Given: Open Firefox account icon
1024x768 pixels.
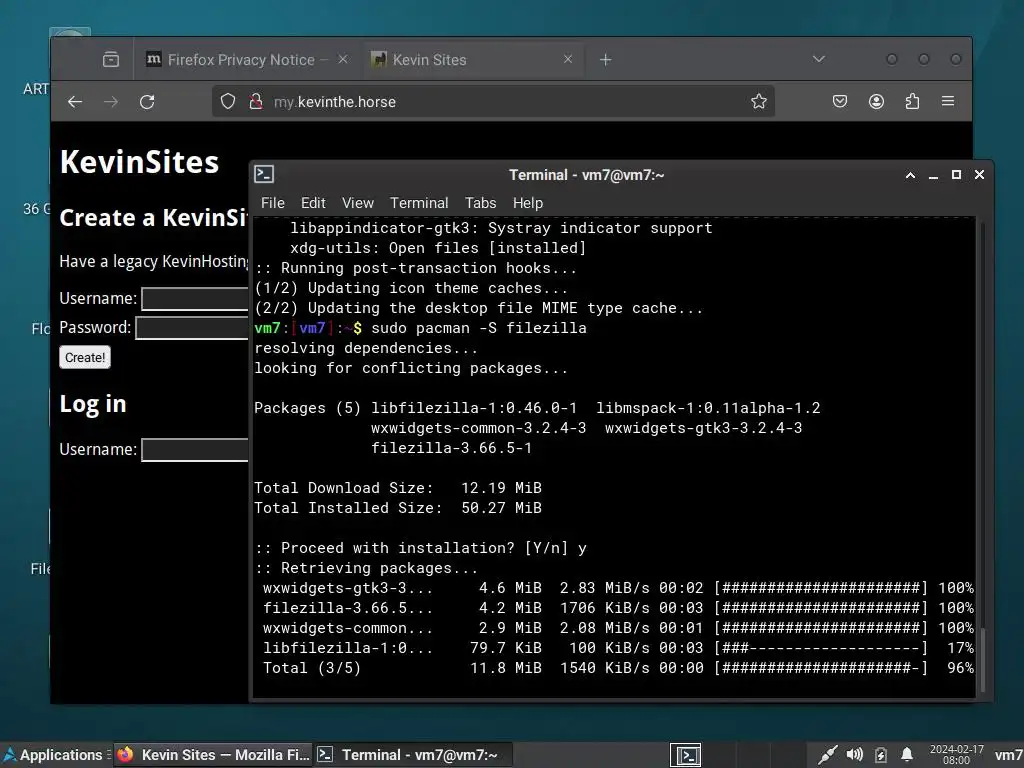Looking at the screenshot, I should click(x=876, y=101).
